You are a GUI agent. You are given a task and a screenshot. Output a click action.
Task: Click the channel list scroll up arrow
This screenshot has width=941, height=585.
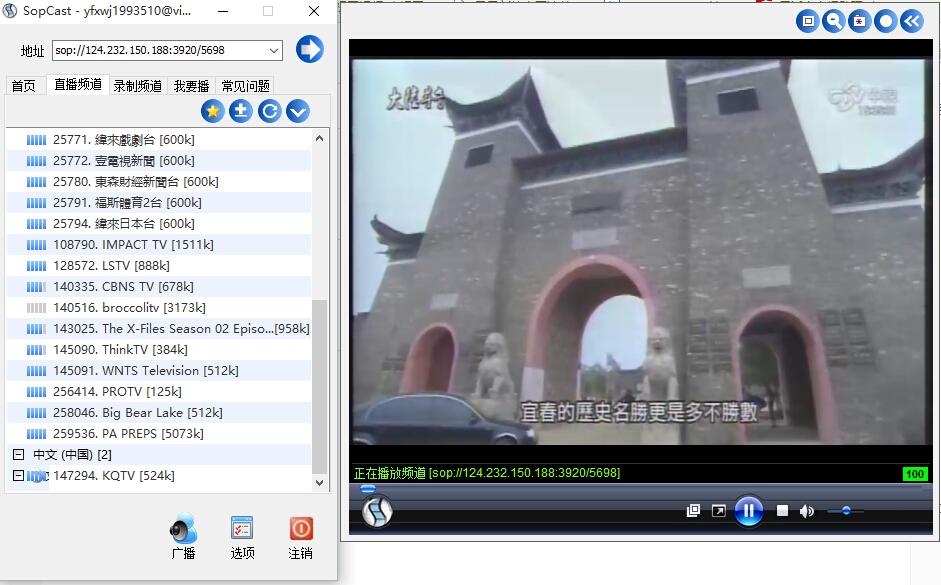pos(319,138)
